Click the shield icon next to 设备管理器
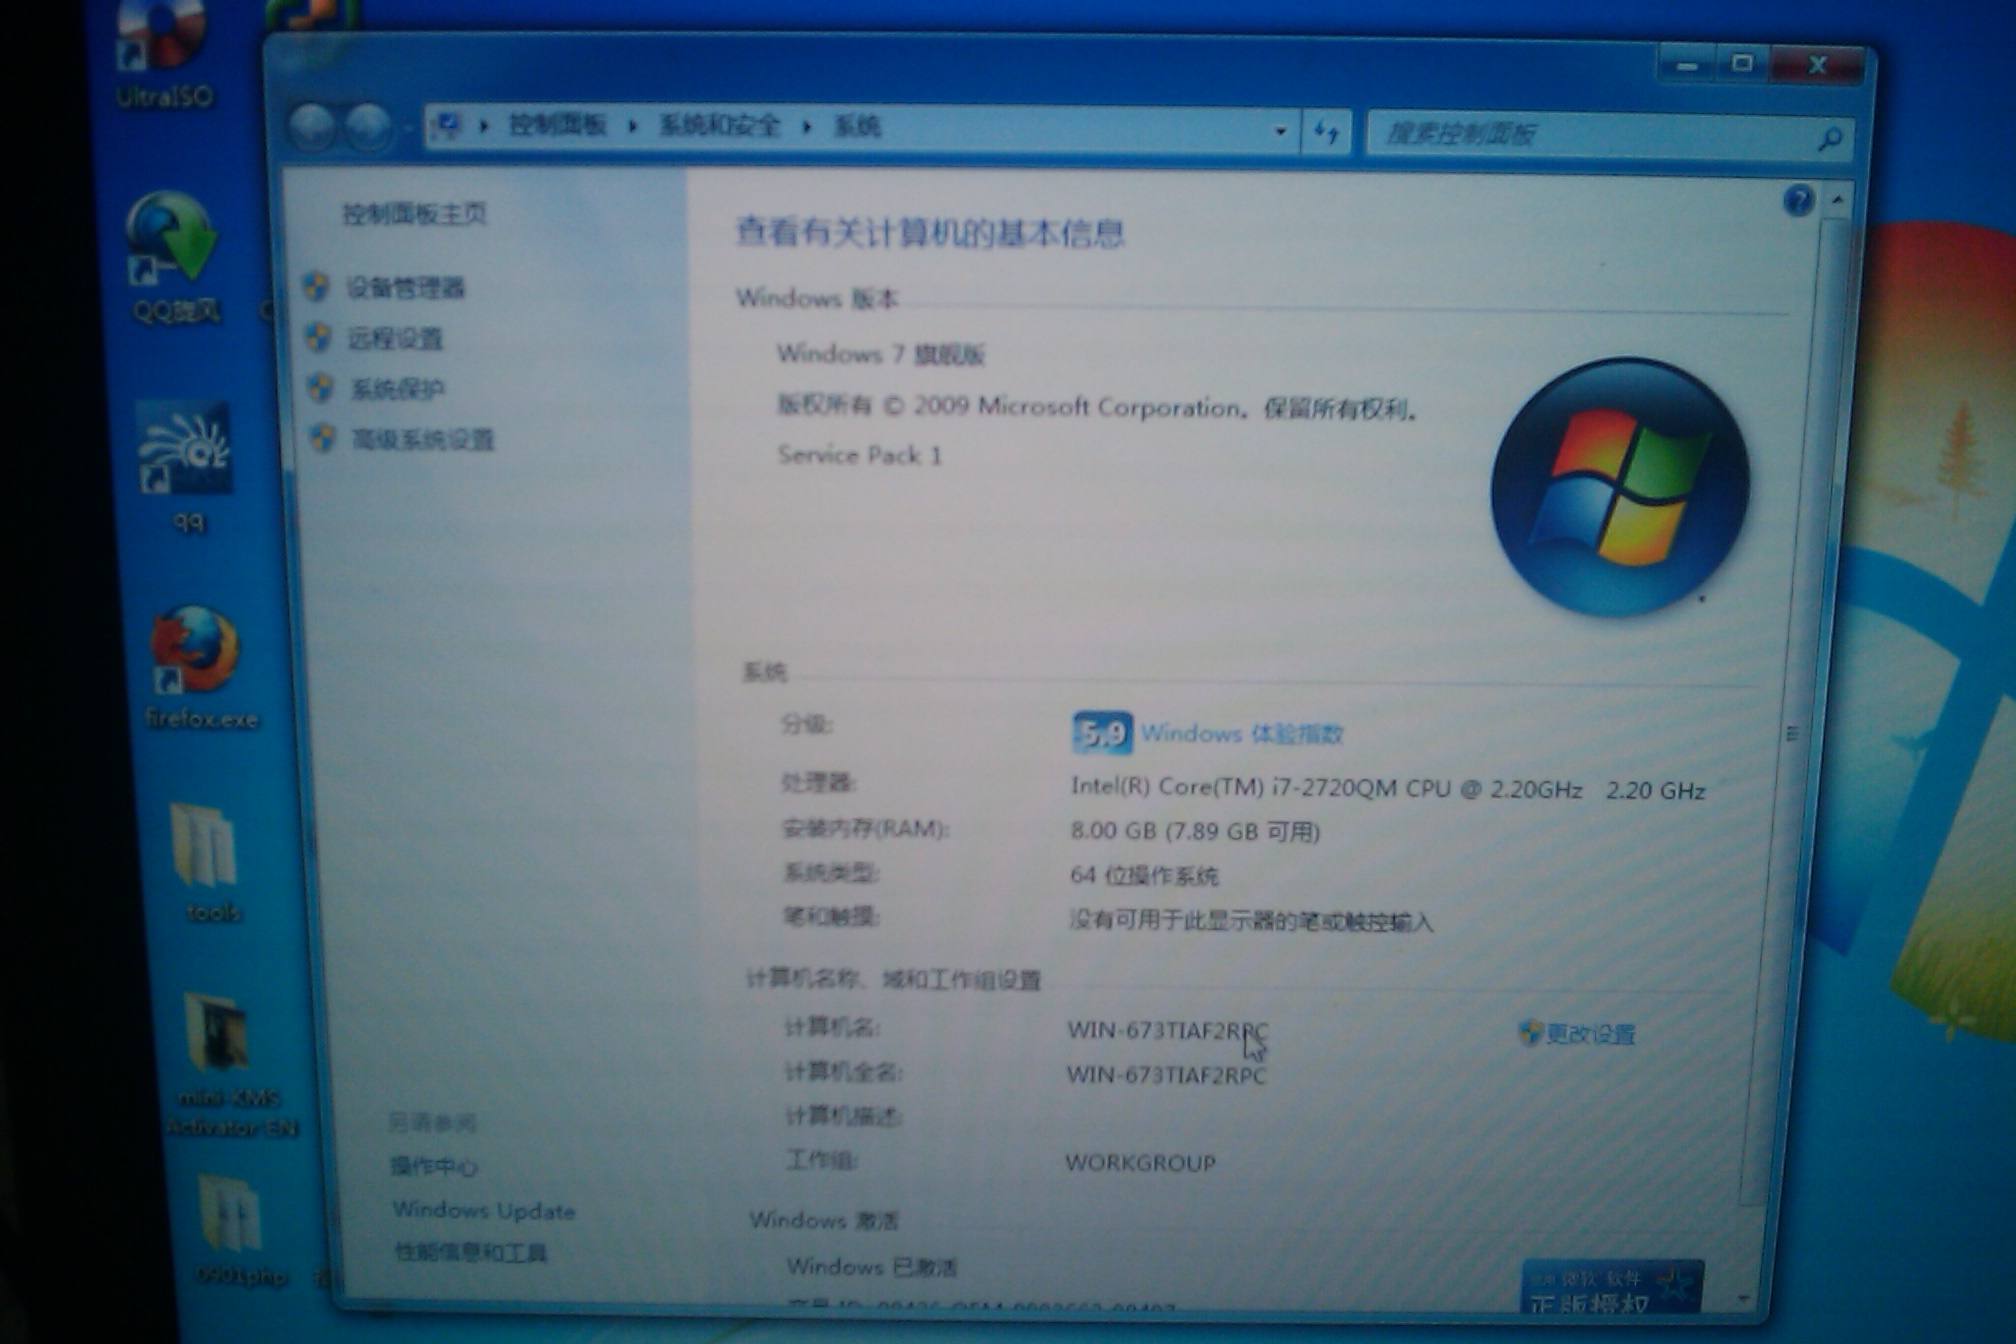The height and width of the screenshot is (1344, 2016). click(x=317, y=287)
